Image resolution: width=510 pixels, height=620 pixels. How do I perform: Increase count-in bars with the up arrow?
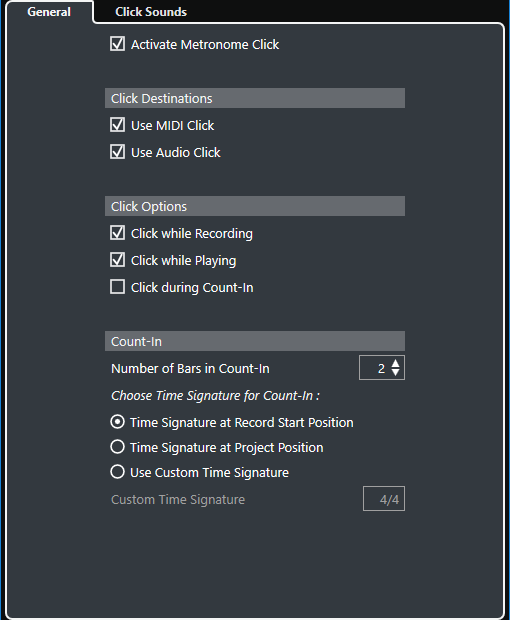point(395,363)
